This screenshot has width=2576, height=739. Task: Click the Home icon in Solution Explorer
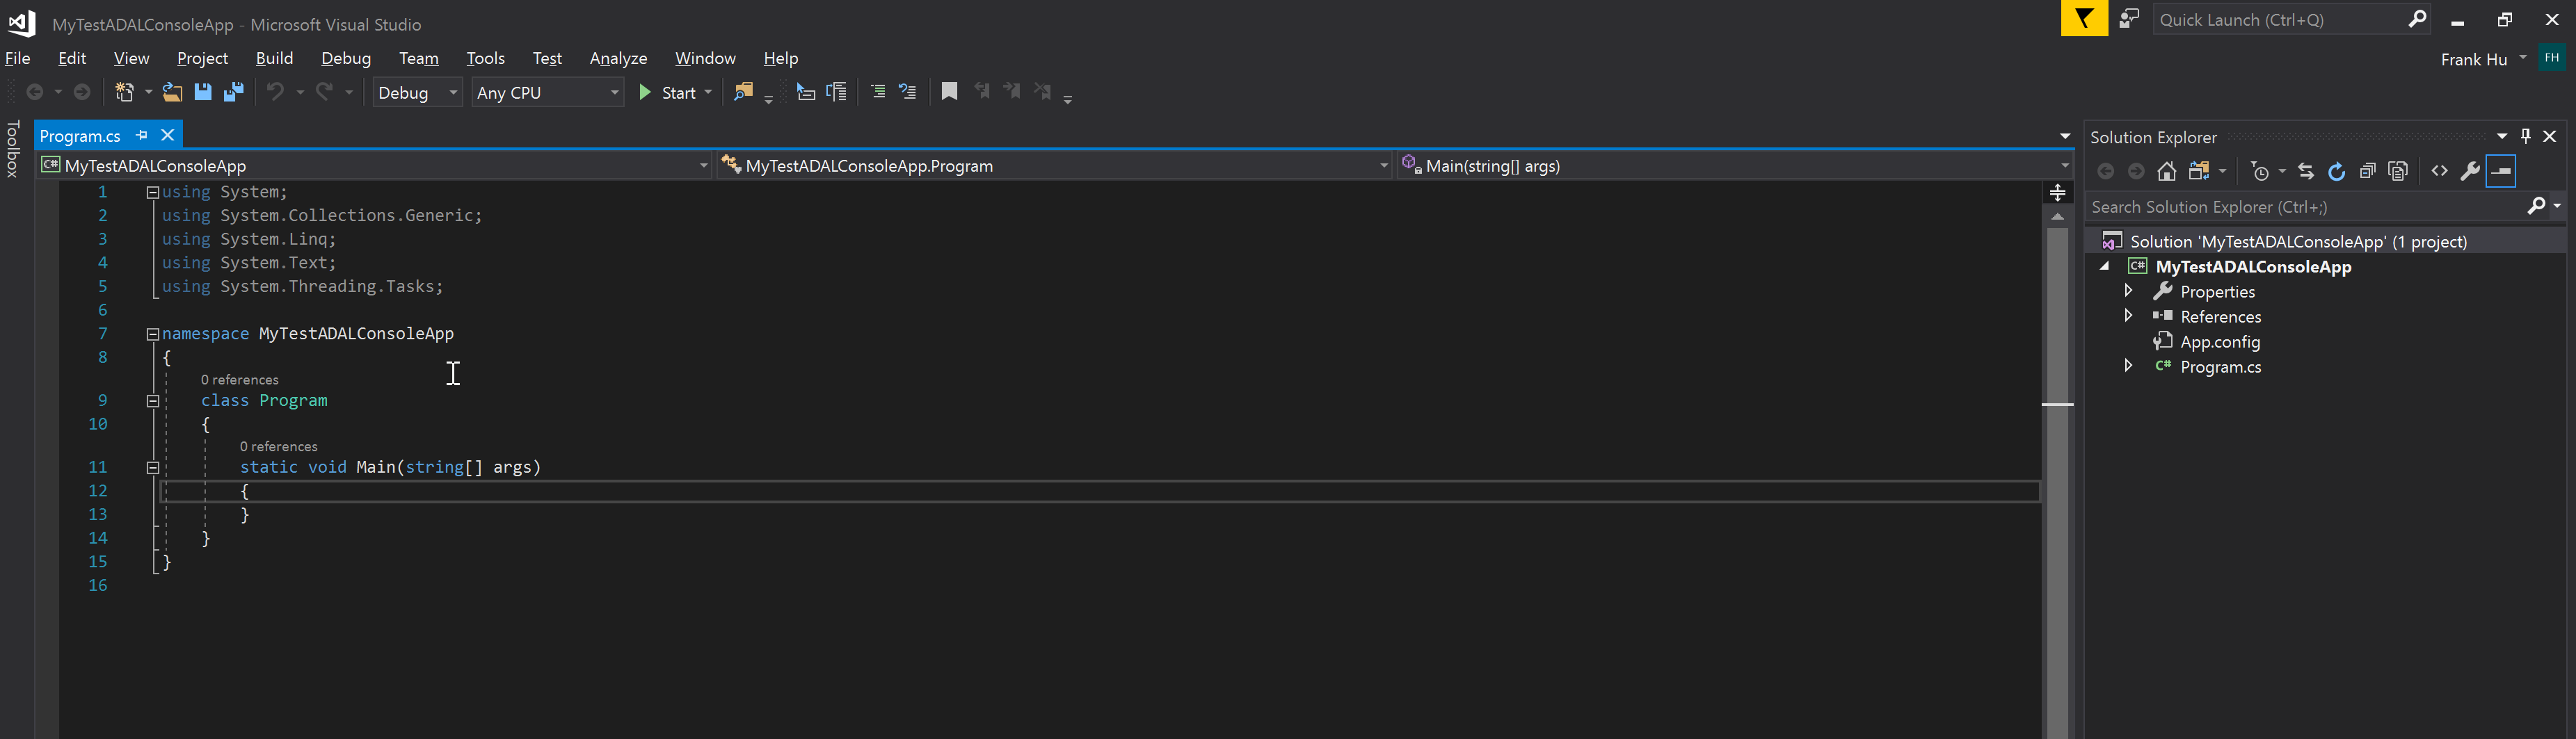2167,171
